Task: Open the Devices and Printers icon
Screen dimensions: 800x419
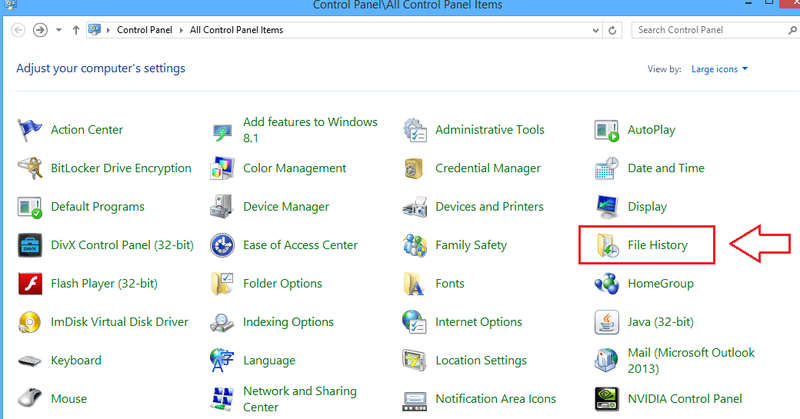Action: [414, 207]
